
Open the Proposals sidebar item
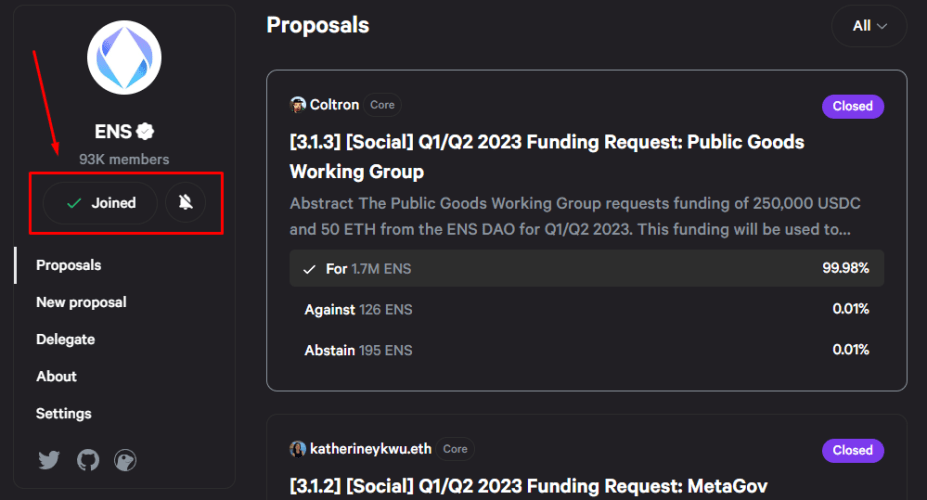coord(69,265)
